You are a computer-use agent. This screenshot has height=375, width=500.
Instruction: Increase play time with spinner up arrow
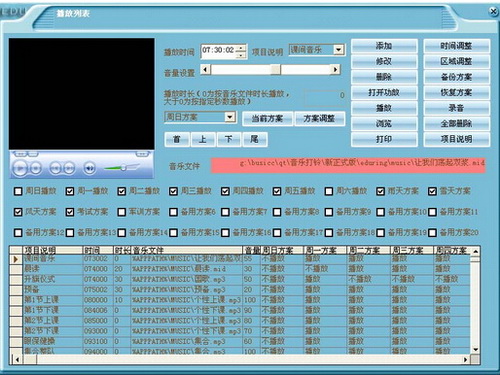pos(240,48)
